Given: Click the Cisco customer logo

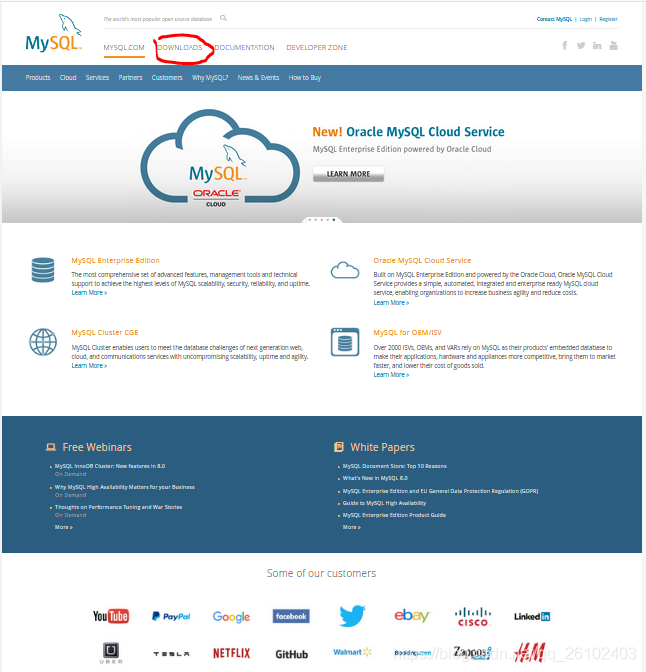Looking at the screenshot, I should click(x=473, y=617).
